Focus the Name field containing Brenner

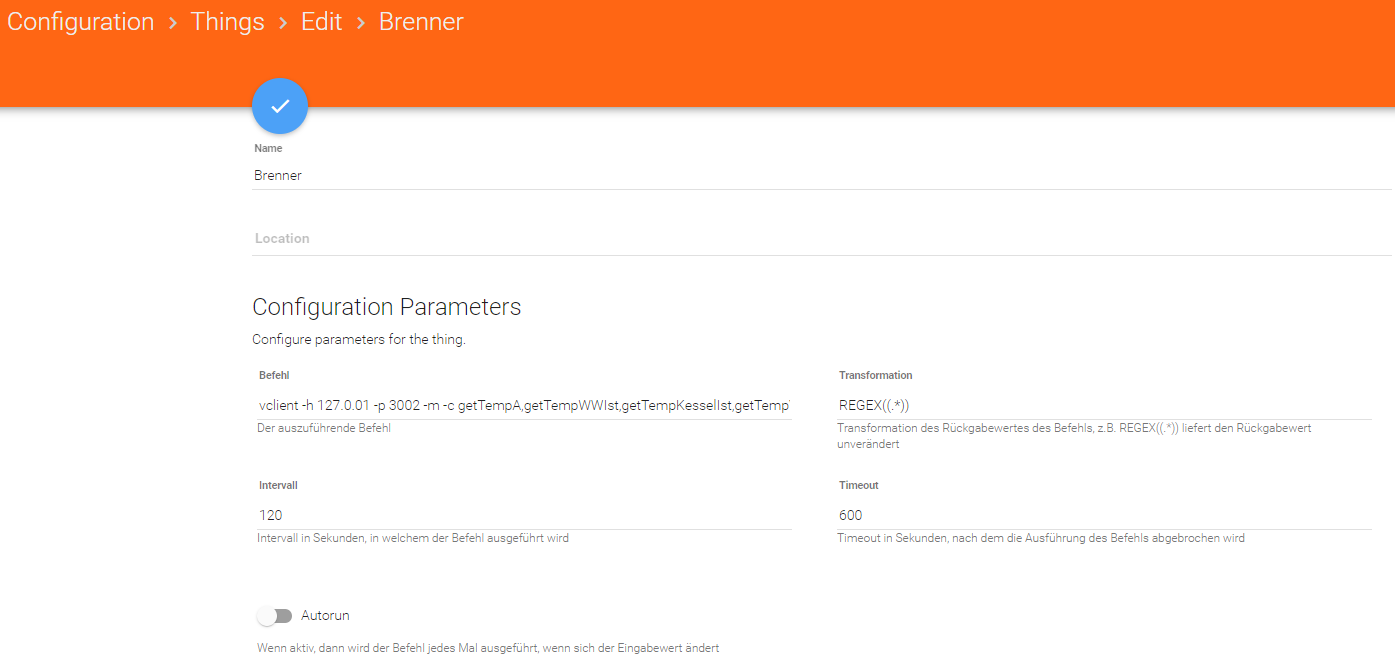tap(820, 175)
